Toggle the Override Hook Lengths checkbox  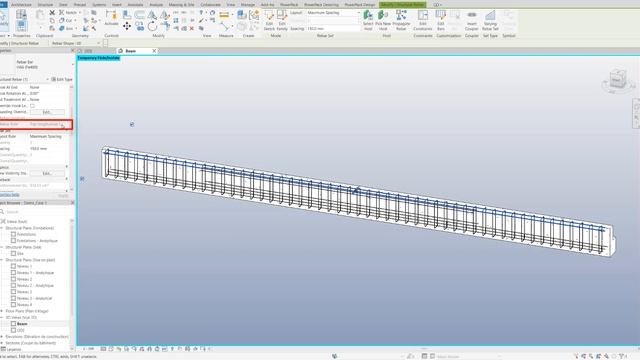pos(32,106)
